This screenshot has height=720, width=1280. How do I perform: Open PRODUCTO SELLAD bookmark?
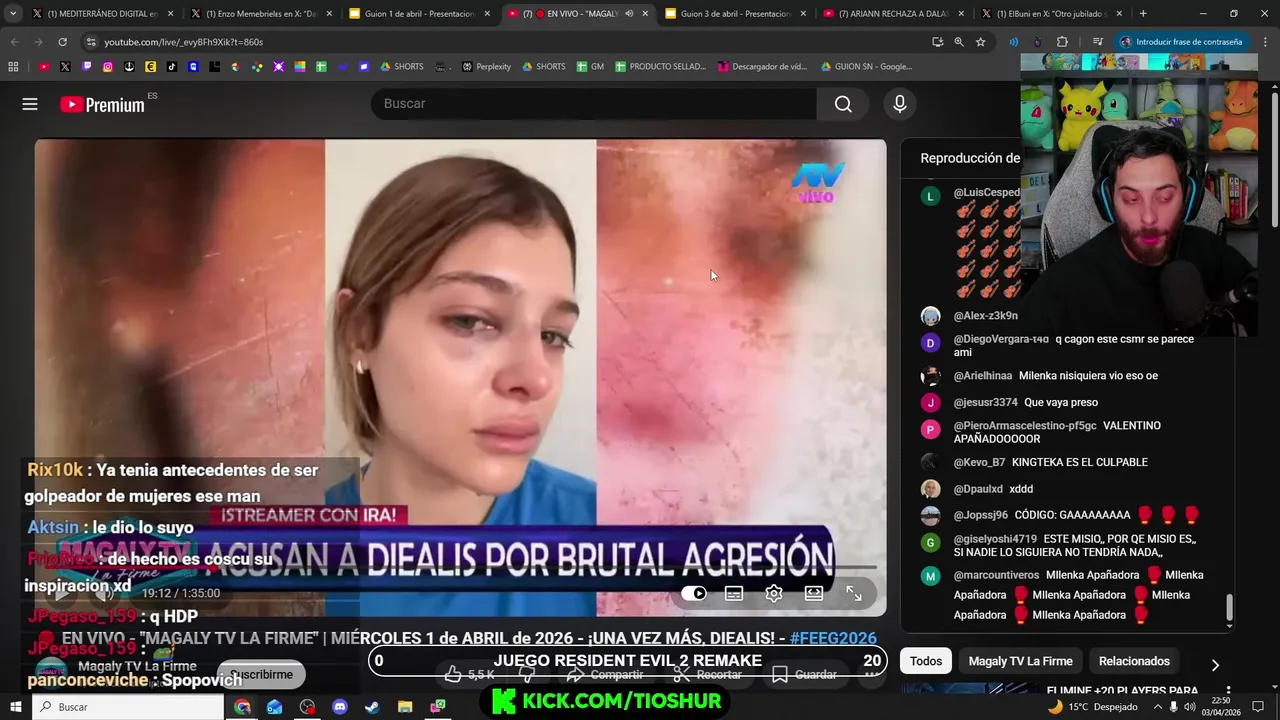660,67
